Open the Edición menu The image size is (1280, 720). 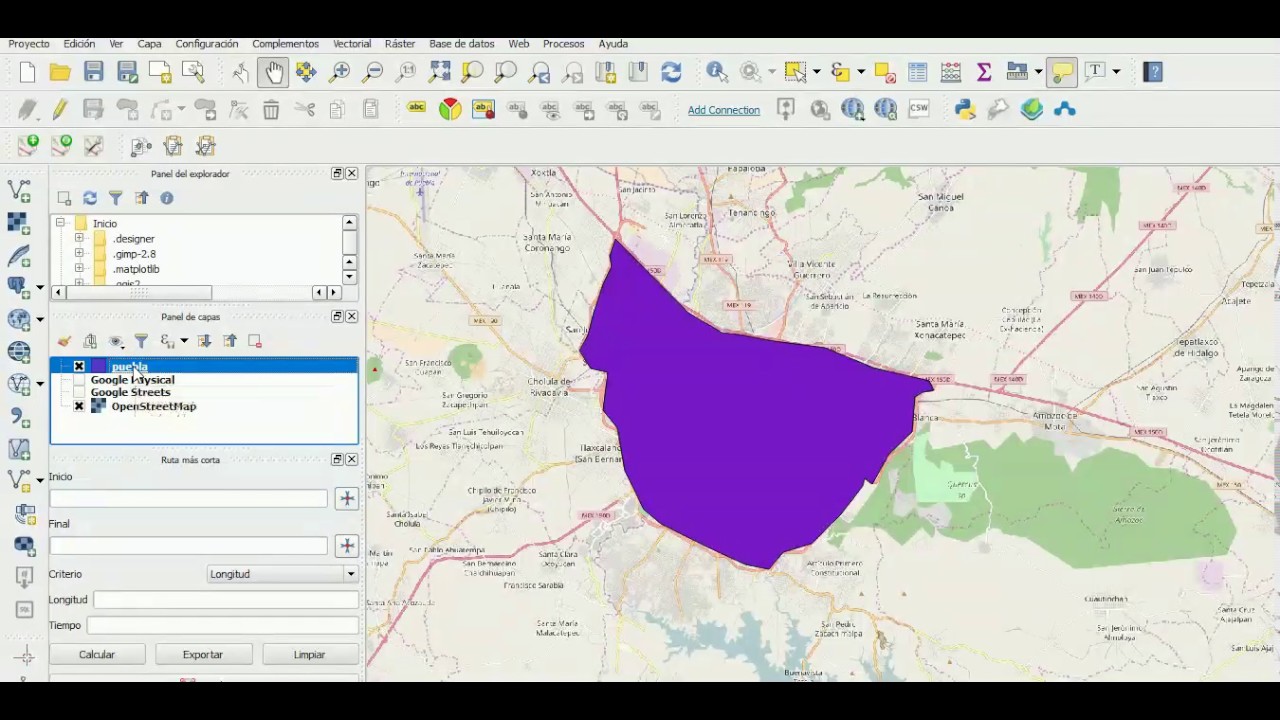click(x=79, y=44)
